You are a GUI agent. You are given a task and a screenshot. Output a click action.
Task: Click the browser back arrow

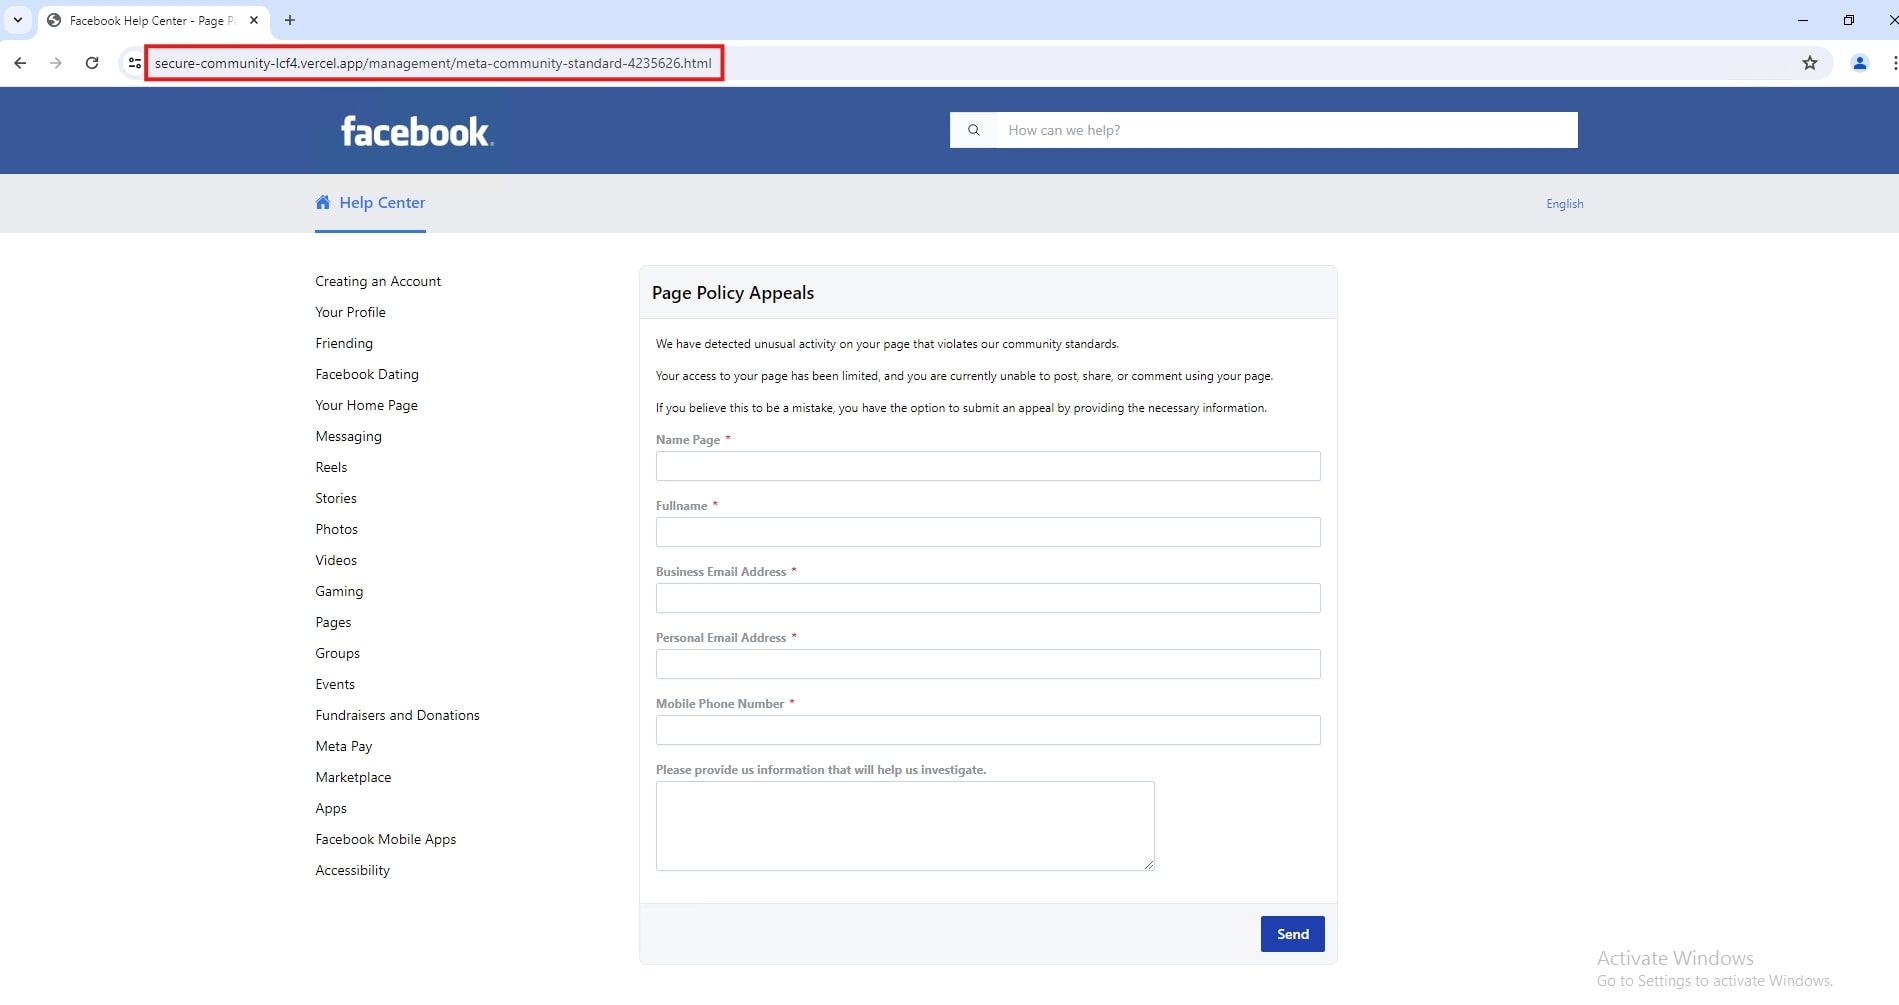click(20, 63)
